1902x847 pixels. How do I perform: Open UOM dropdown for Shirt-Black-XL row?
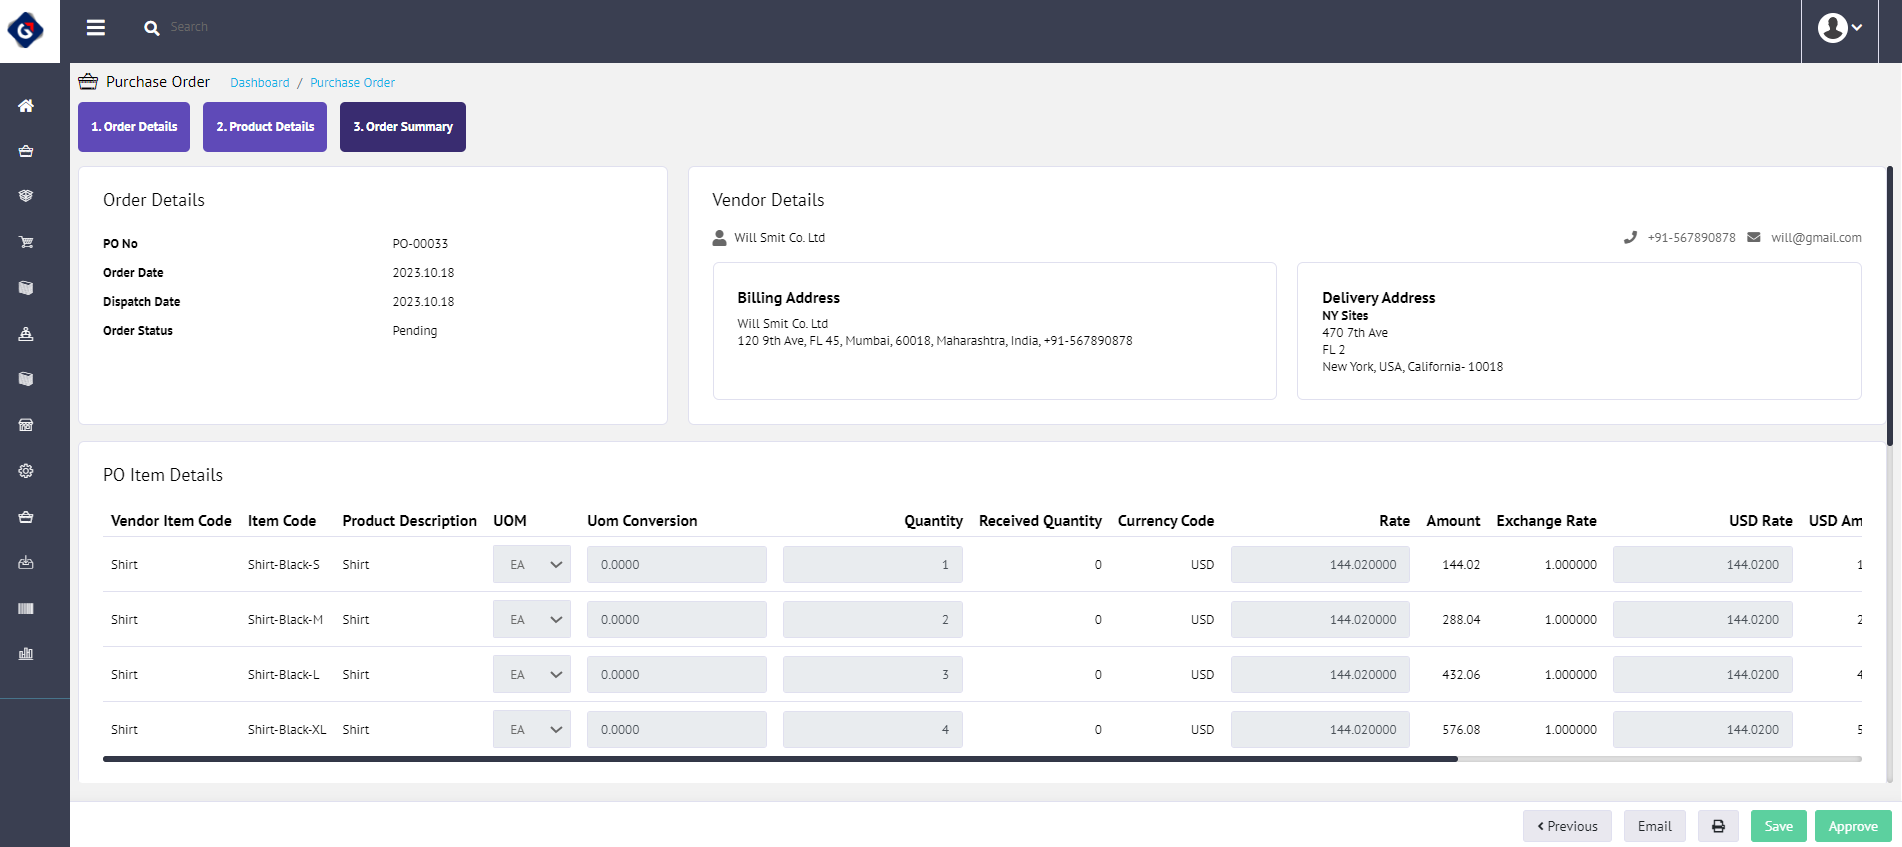point(531,730)
